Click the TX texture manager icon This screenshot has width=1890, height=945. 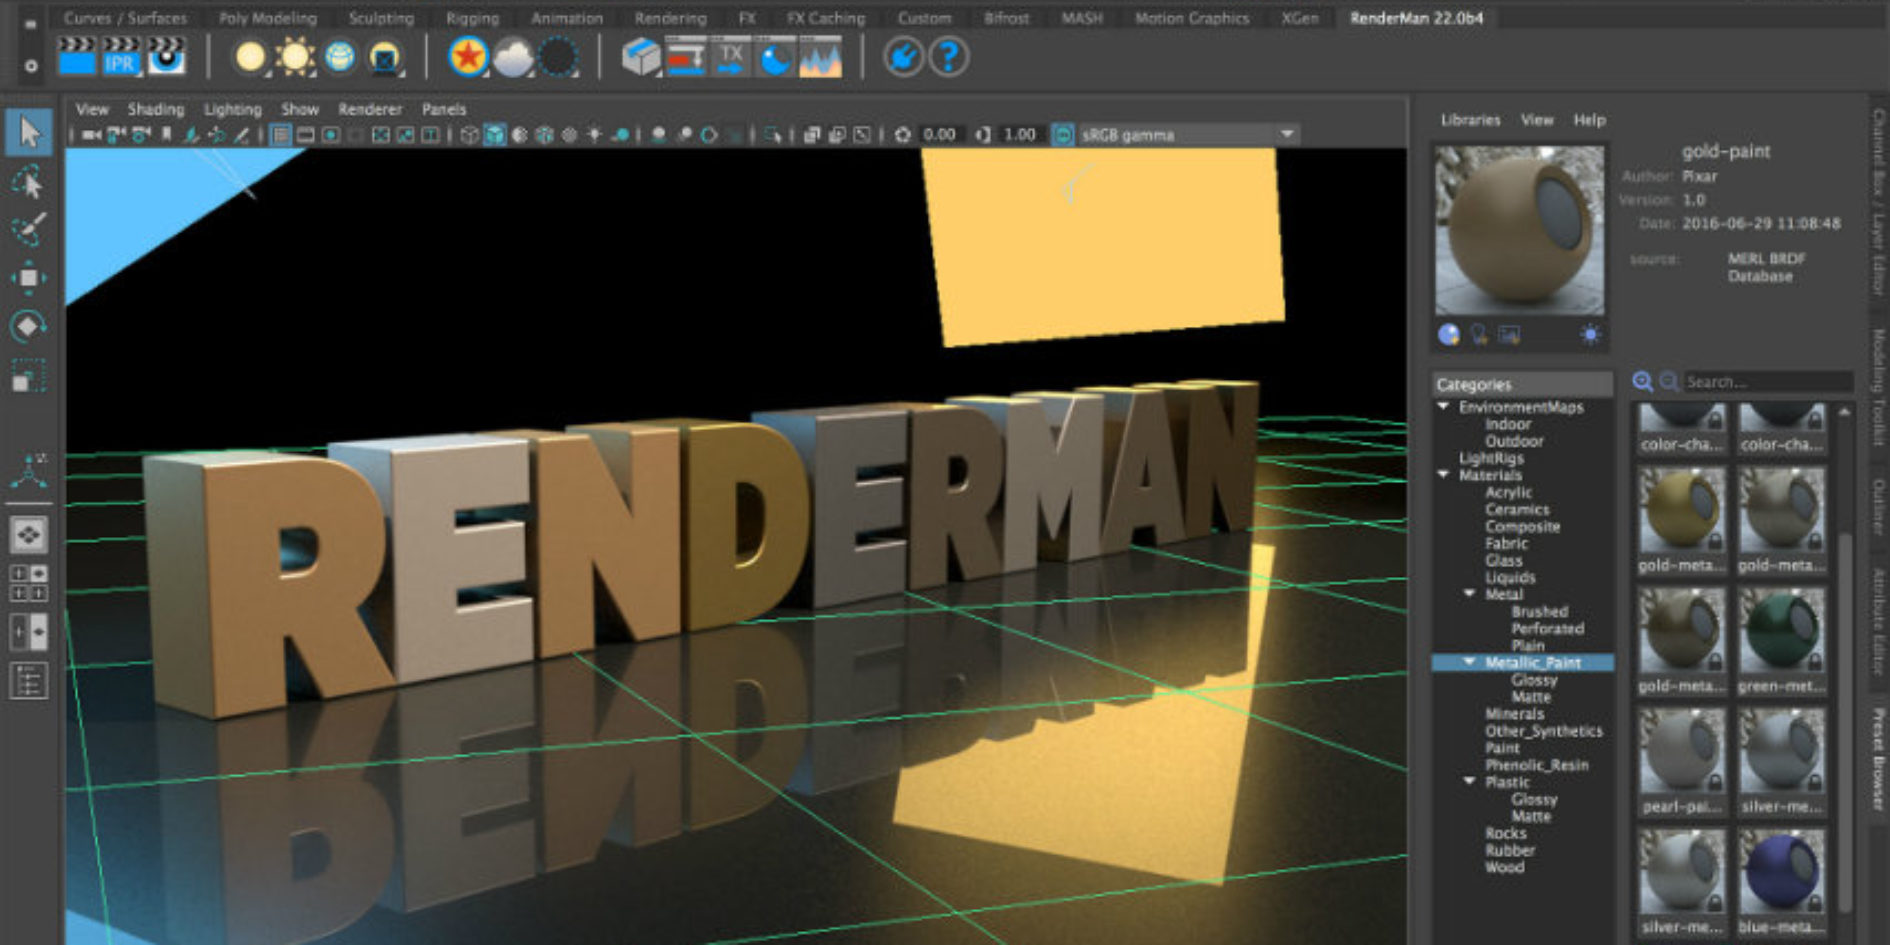(731, 57)
